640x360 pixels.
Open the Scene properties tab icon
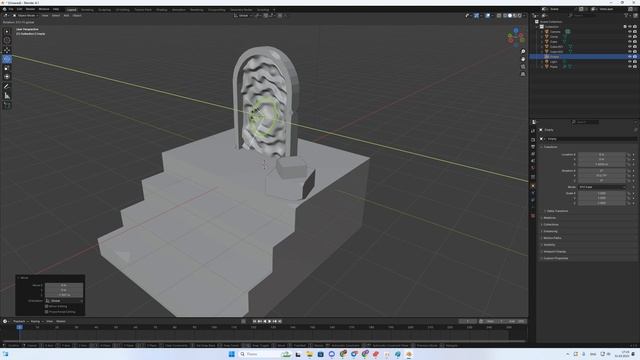(x=533, y=161)
